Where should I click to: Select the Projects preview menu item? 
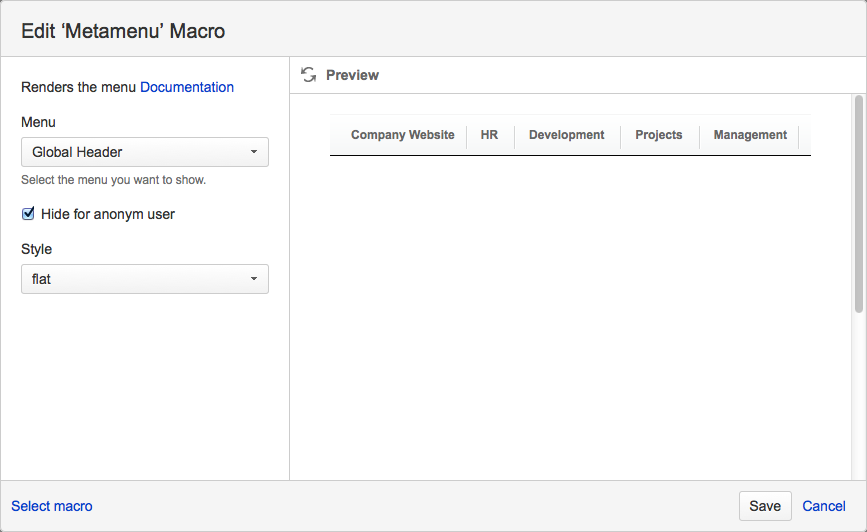pyautogui.click(x=659, y=135)
